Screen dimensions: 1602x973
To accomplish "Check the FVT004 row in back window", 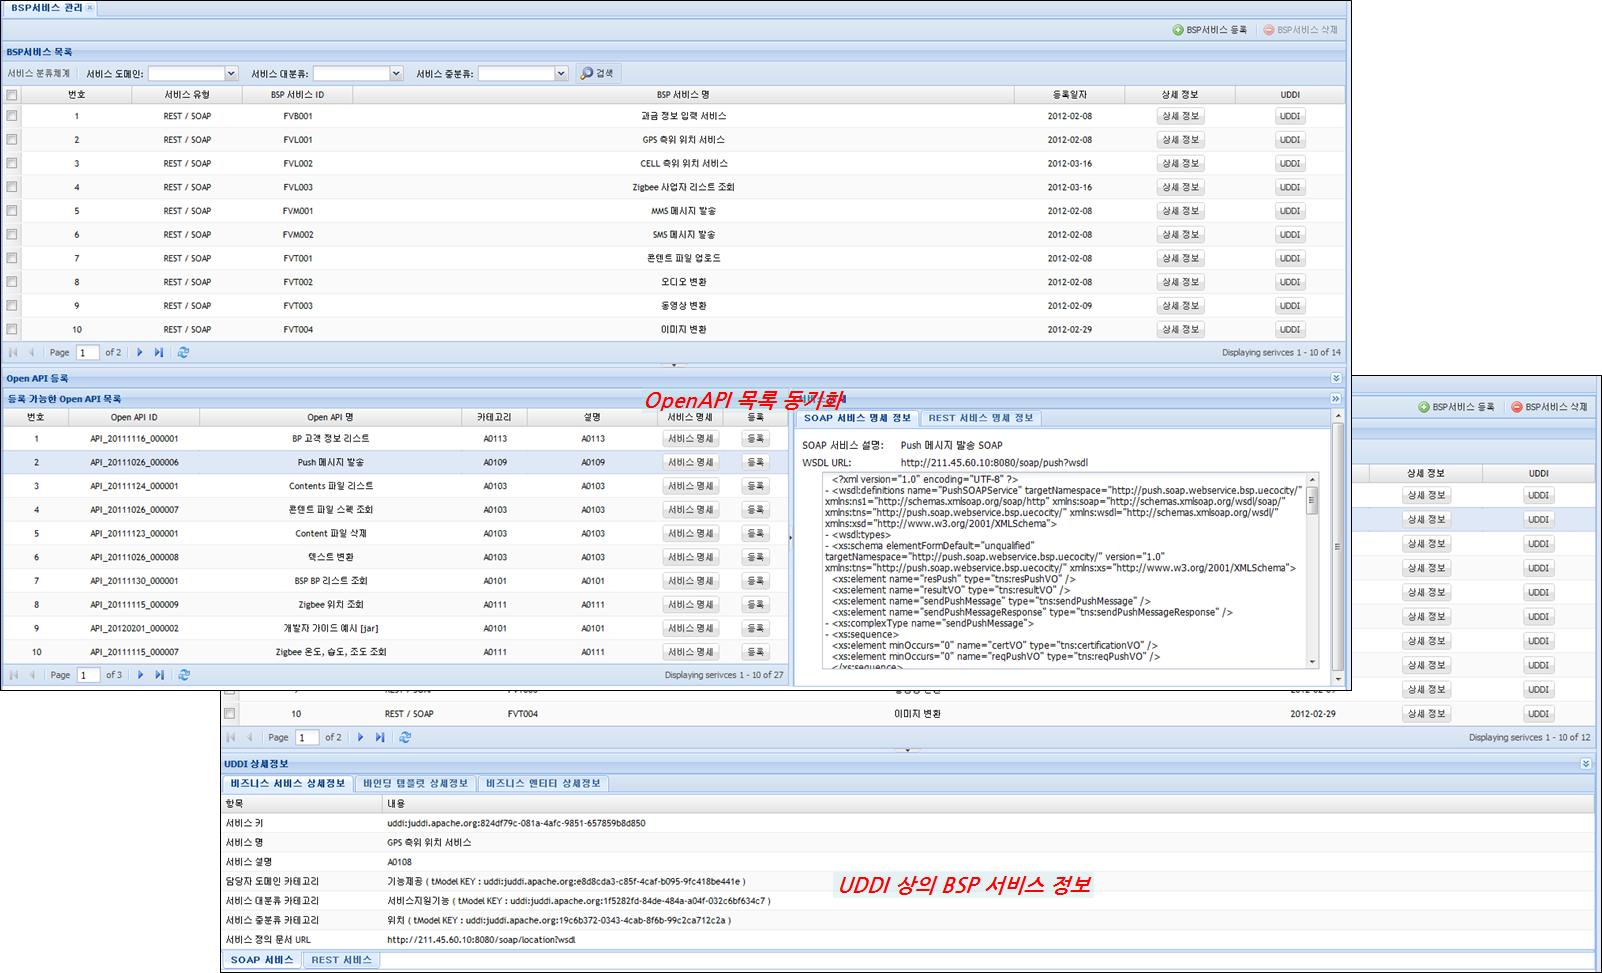I will (230, 714).
